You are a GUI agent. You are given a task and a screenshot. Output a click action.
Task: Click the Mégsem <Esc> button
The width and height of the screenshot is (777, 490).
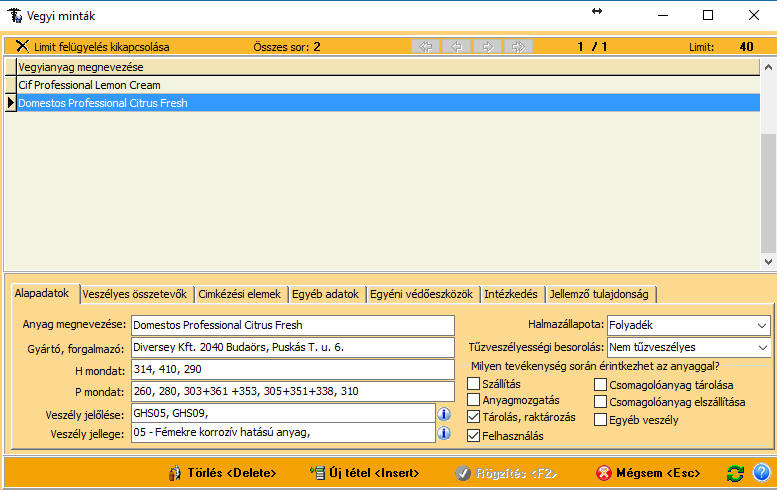coord(649,473)
